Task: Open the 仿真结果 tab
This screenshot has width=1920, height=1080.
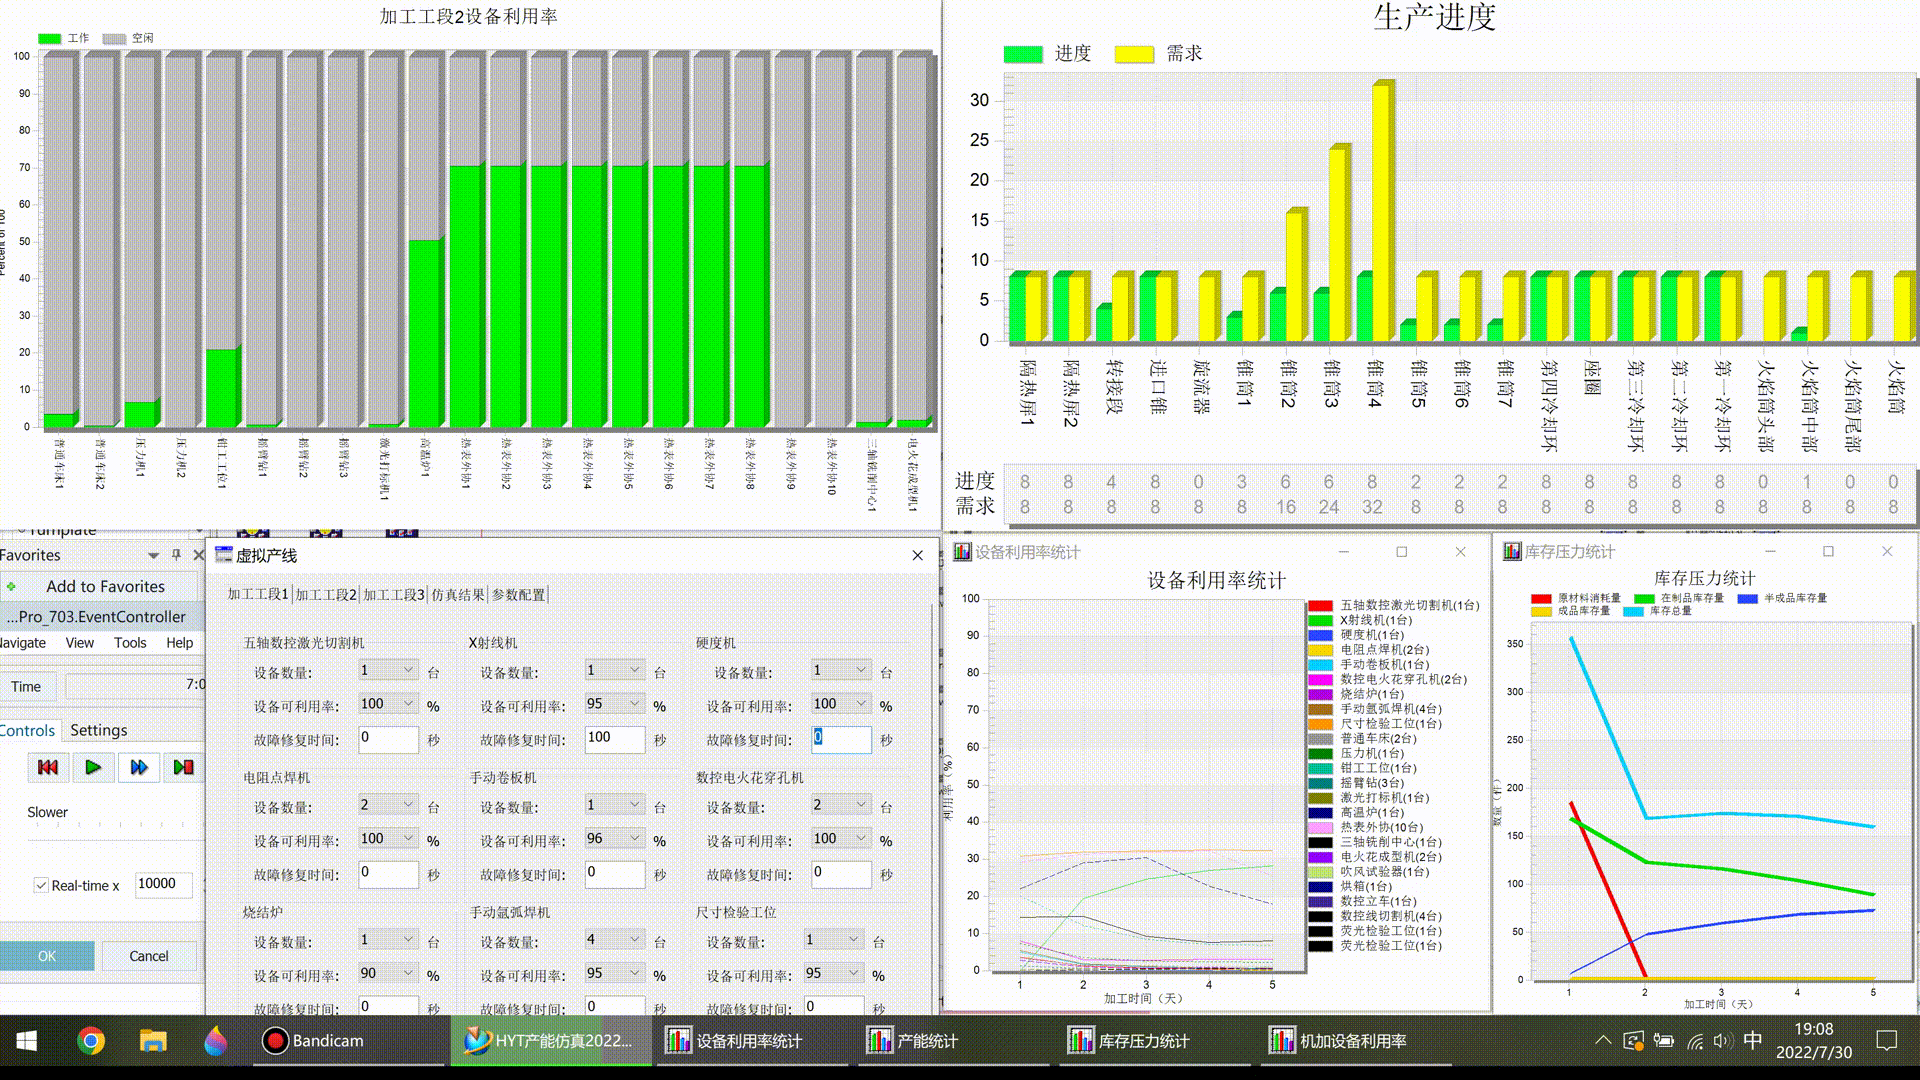Action: pos(458,594)
